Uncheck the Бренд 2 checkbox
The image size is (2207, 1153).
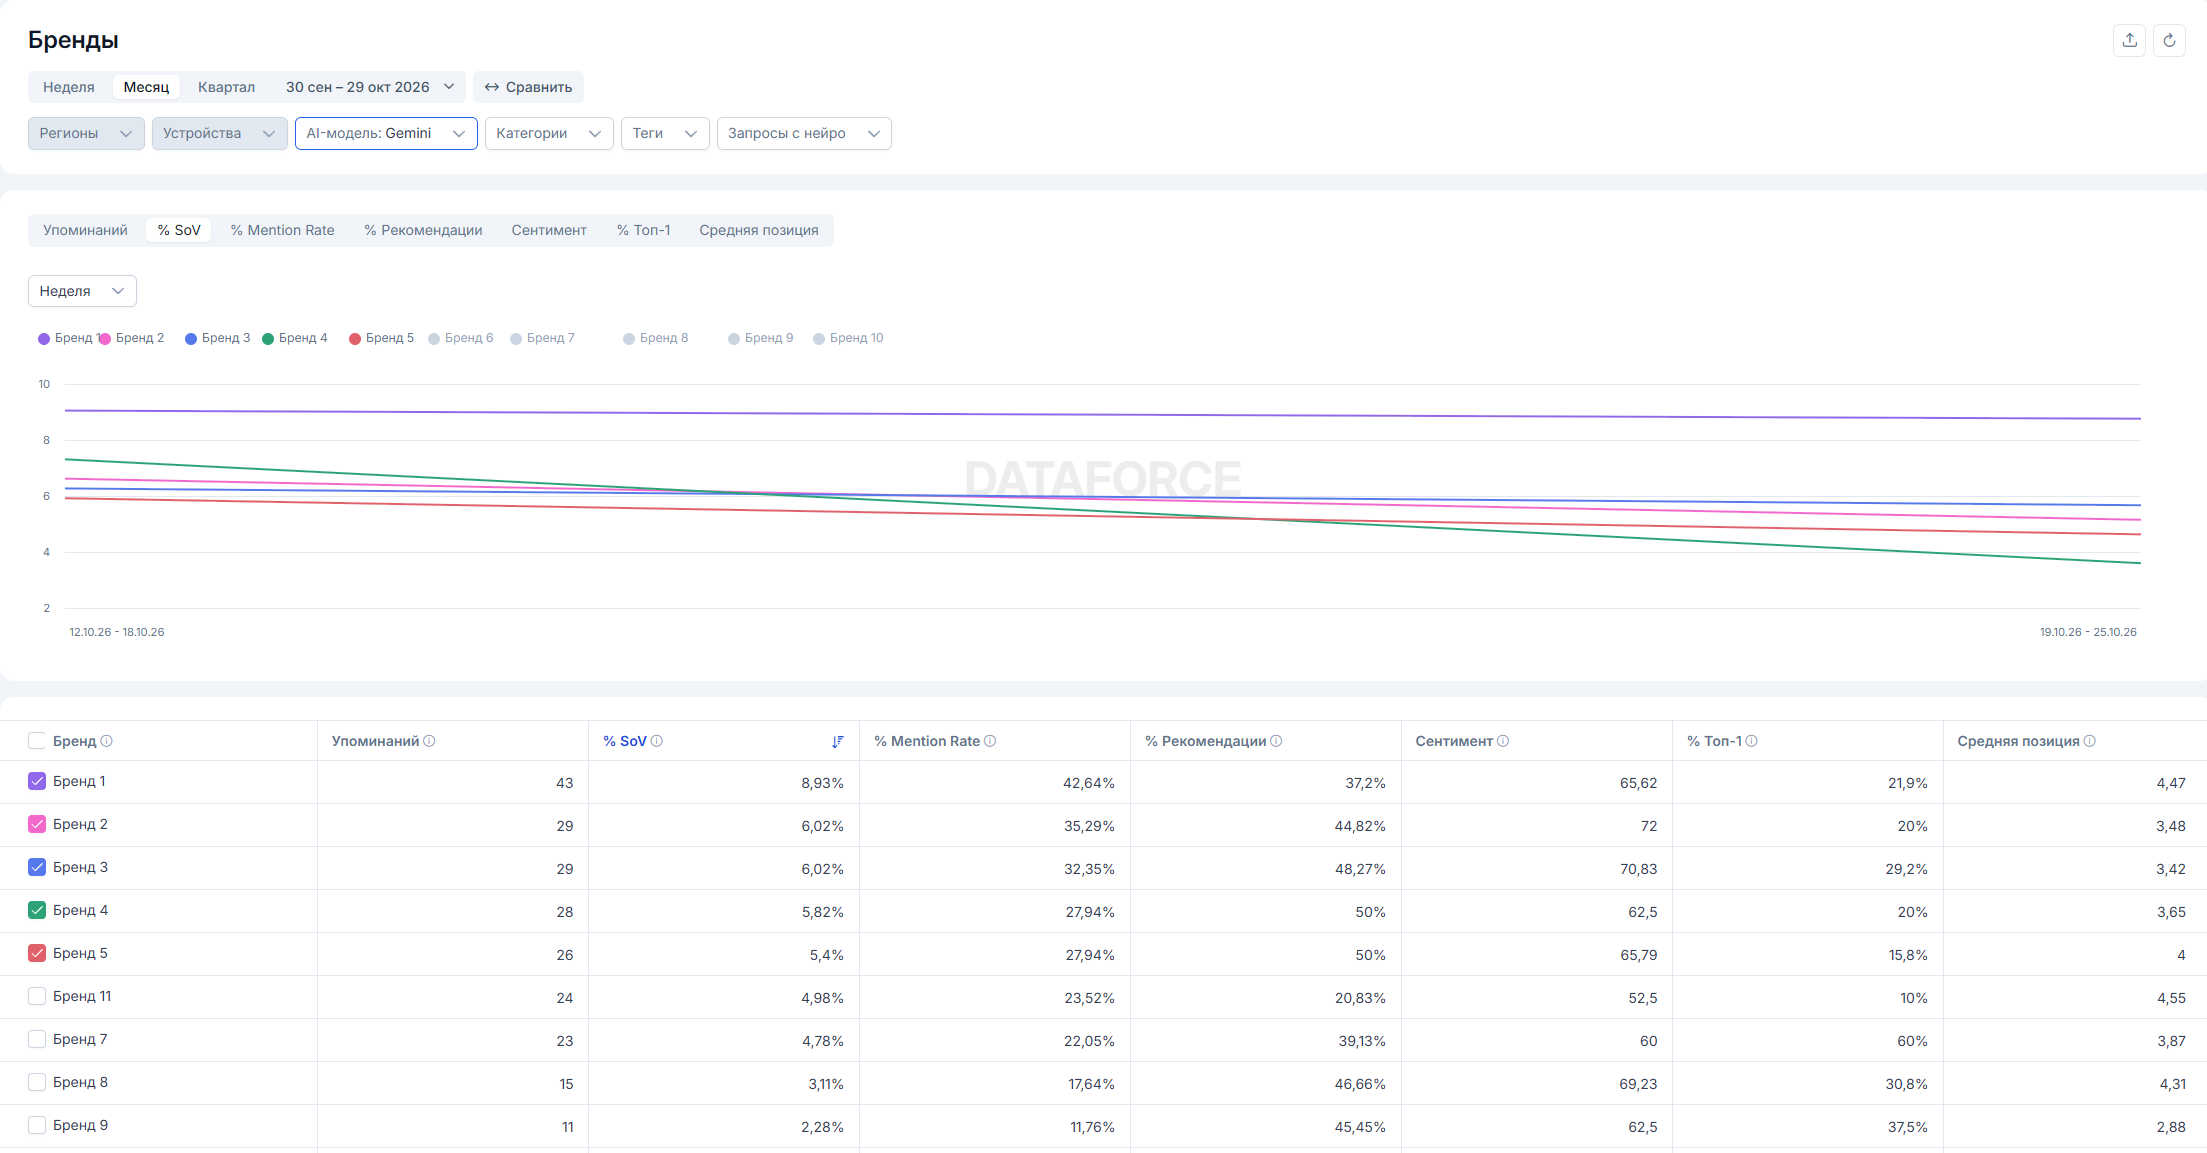pyautogui.click(x=37, y=824)
